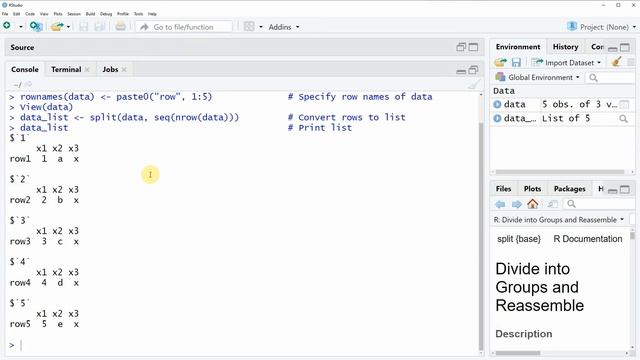
Task: Open the Build menu
Action: (90, 14)
